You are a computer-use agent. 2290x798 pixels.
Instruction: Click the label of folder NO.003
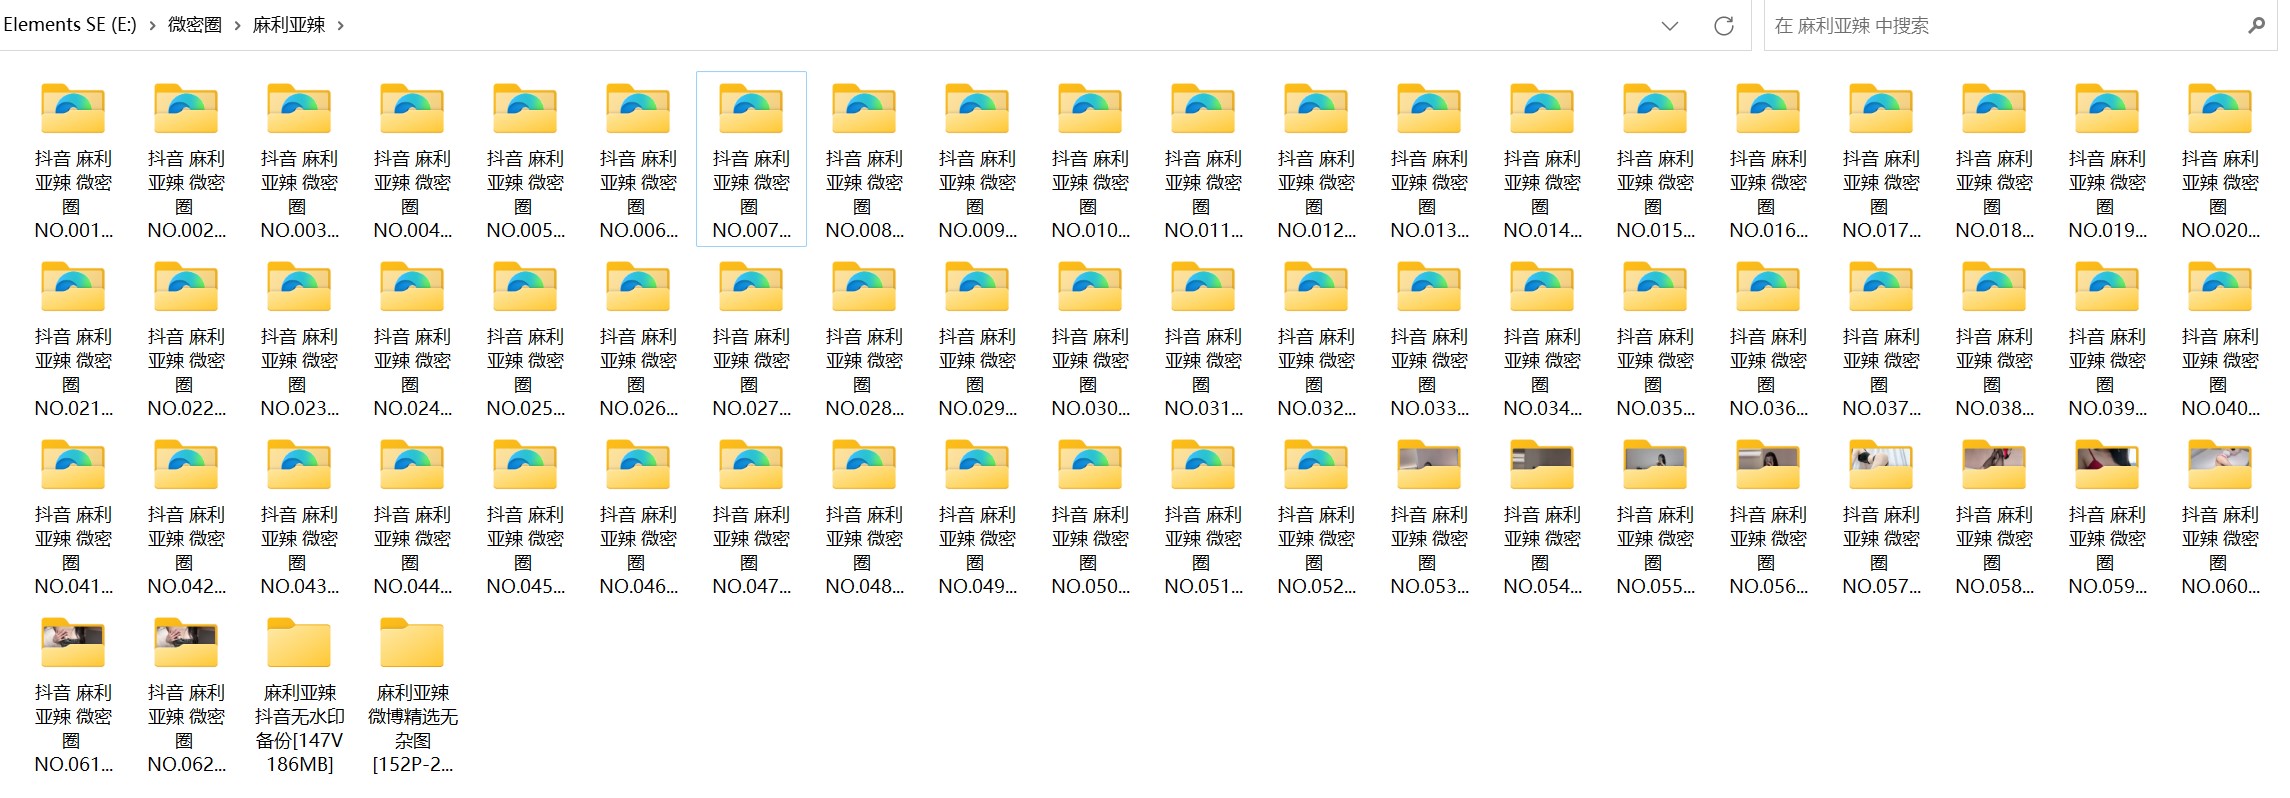(299, 194)
